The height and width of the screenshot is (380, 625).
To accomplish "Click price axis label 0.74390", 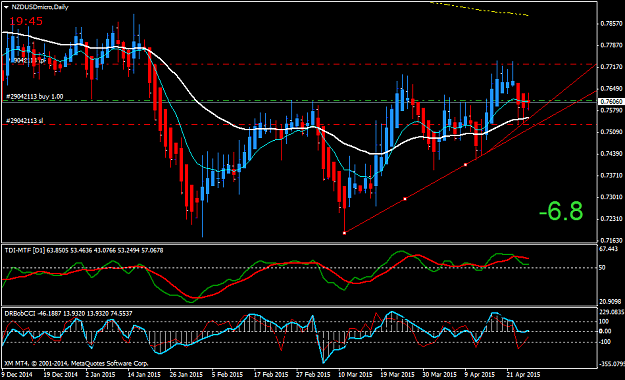I will point(611,154).
